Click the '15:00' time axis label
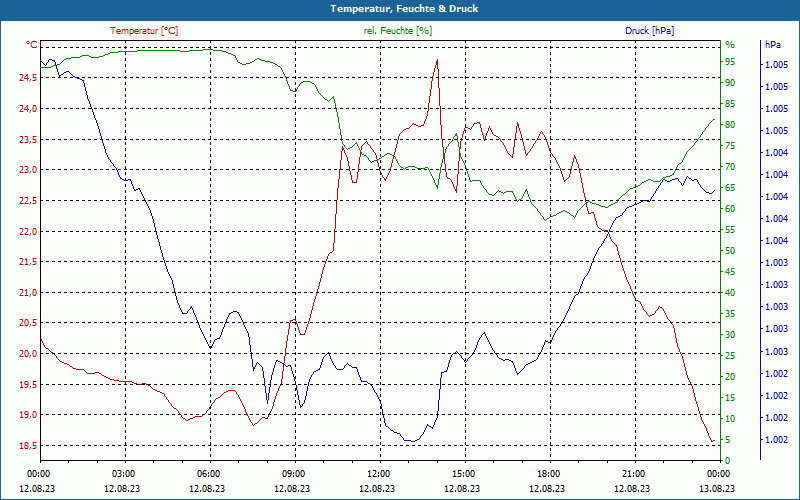Screen dimensions: 800x500 465,473
